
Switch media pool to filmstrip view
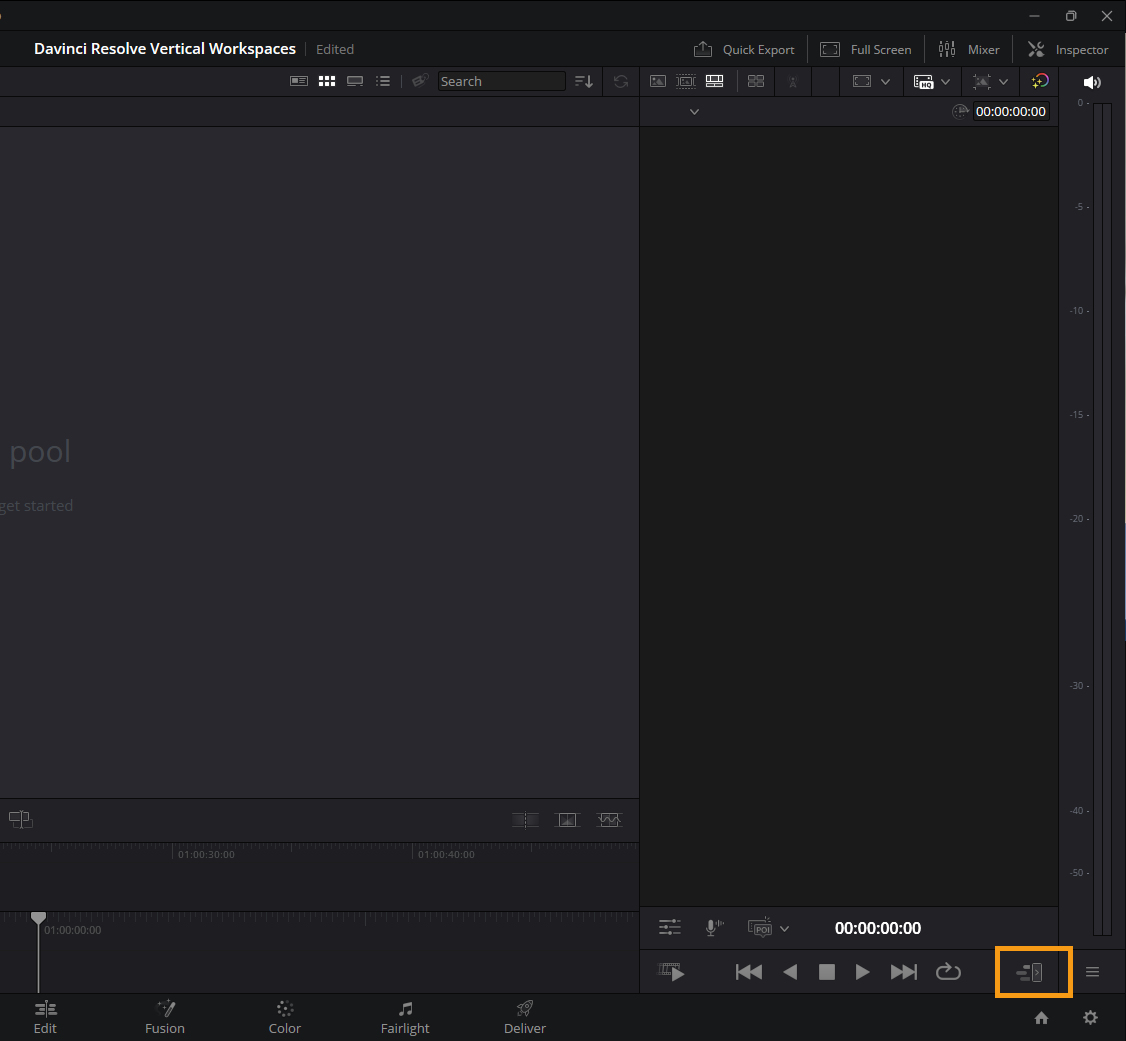pyautogui.click(x=355, y=81)
